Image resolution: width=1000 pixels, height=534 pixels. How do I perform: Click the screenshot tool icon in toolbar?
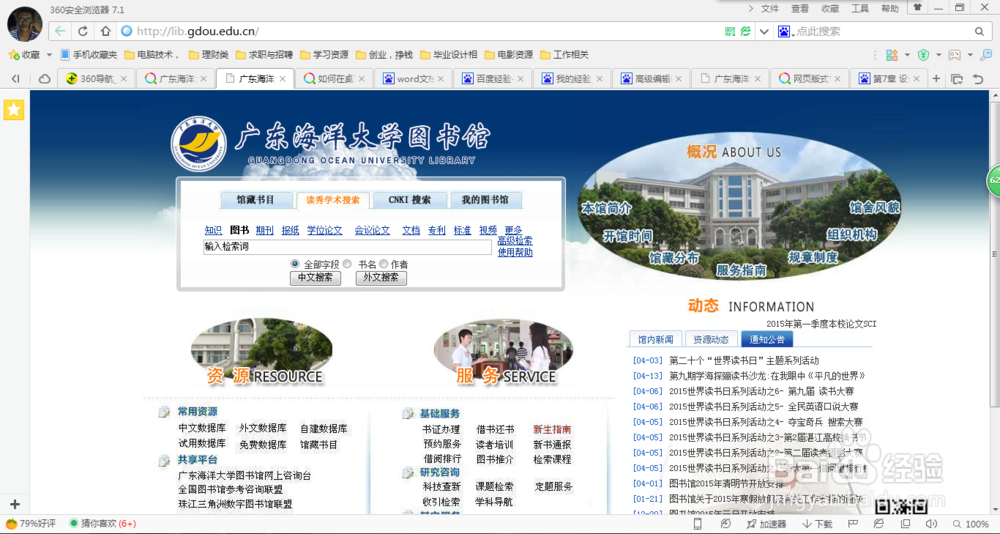pyautogui.click(x=954, y=55)
